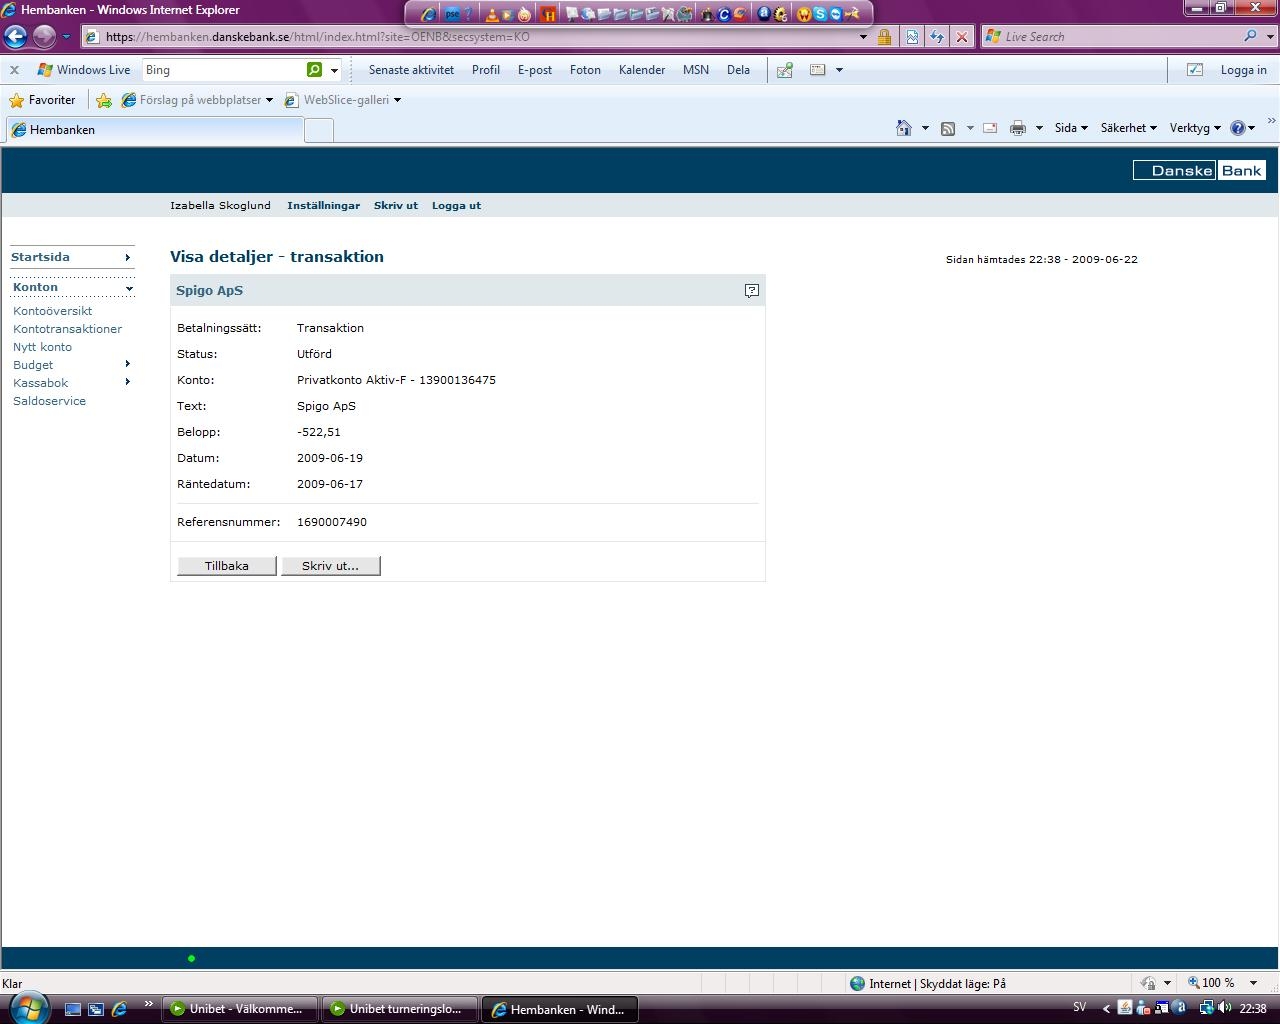Click the Logga ut link

coord(456,206)
